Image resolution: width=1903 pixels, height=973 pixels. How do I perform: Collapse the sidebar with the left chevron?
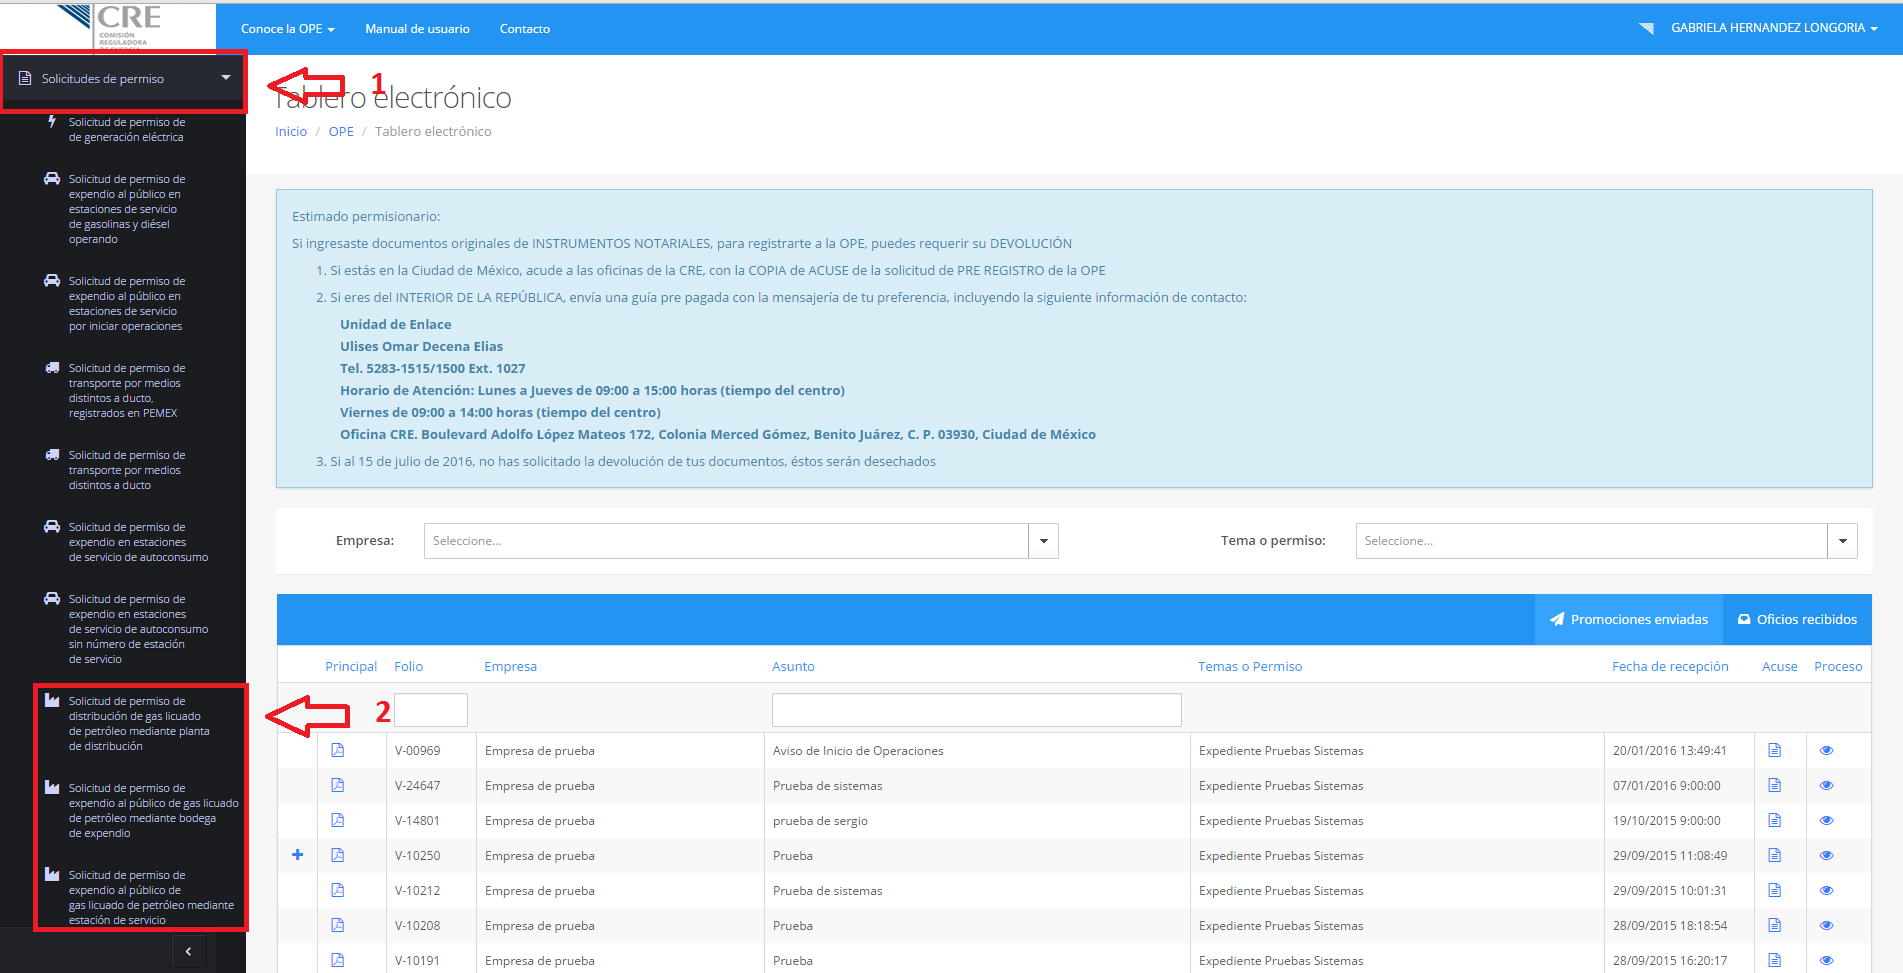point(188,951)
